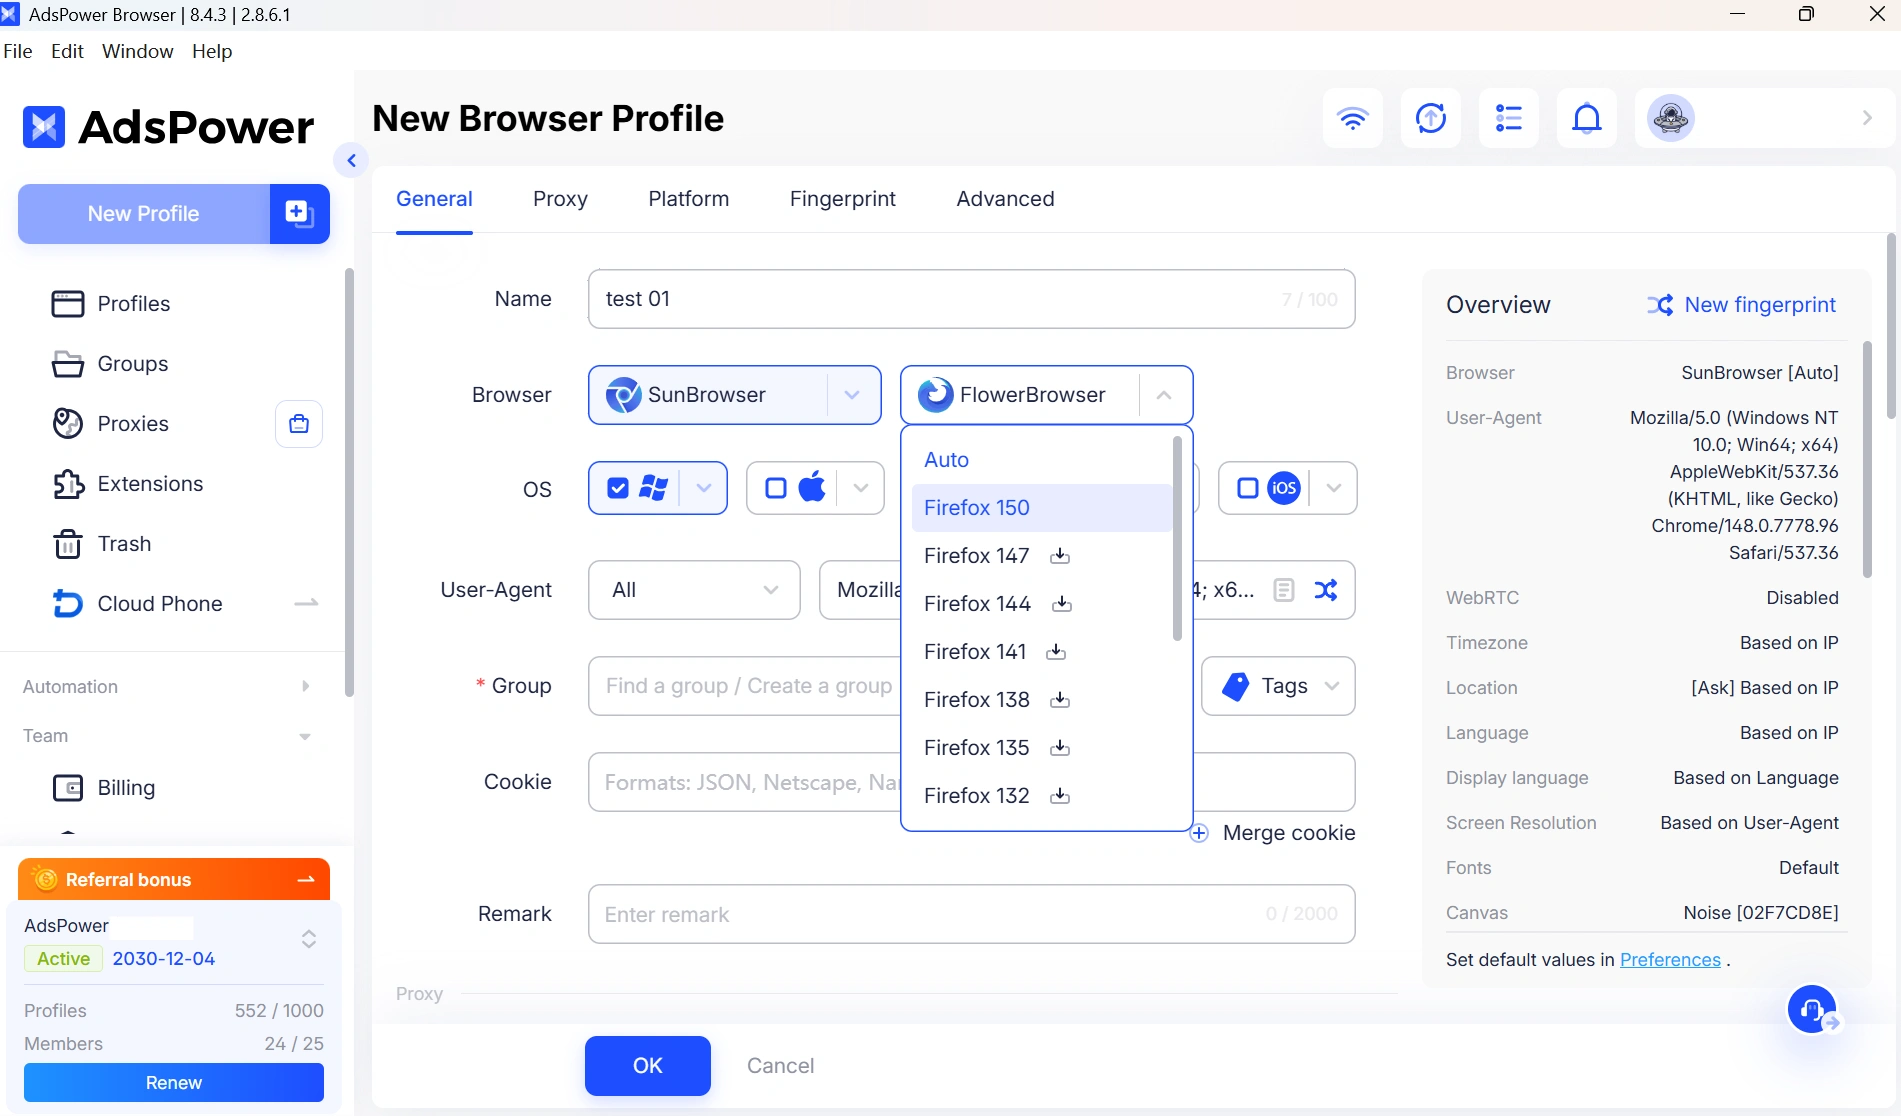Open the File menu

tap(18, 51)
